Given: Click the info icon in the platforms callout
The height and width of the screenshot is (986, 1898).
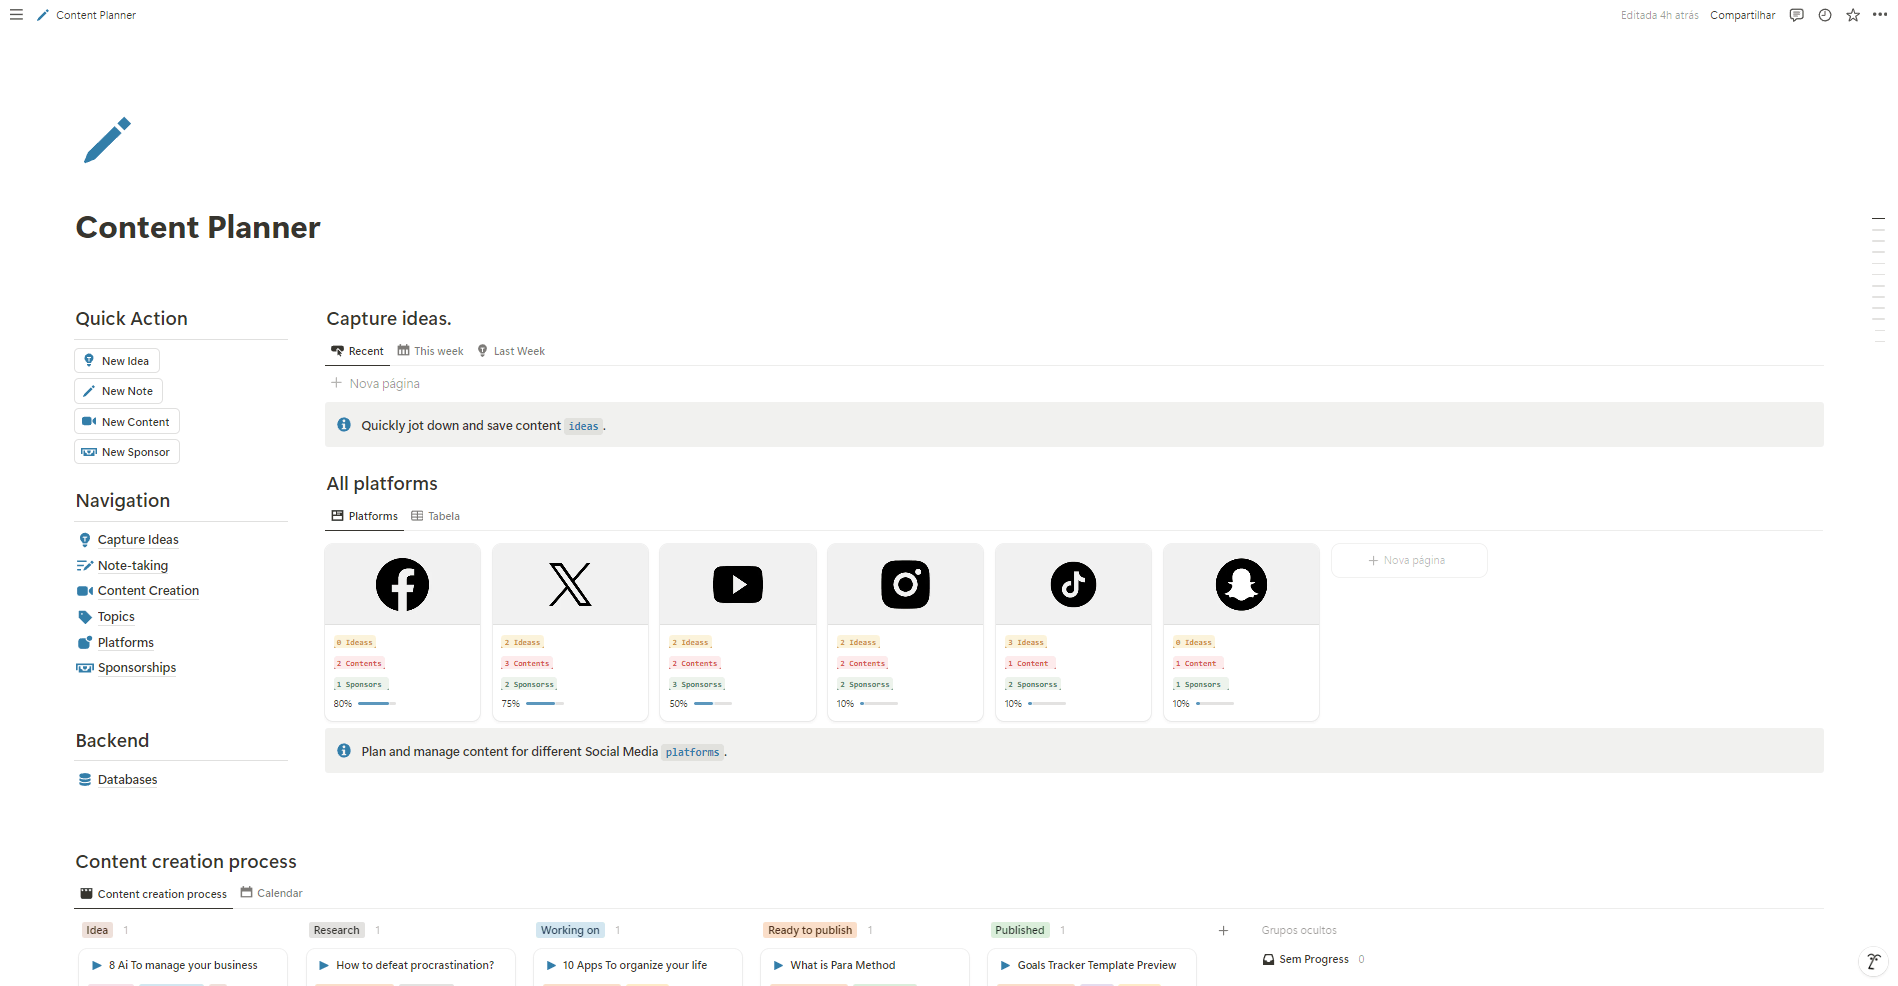Looking at the screenshot, I should [x=344, y=751].
